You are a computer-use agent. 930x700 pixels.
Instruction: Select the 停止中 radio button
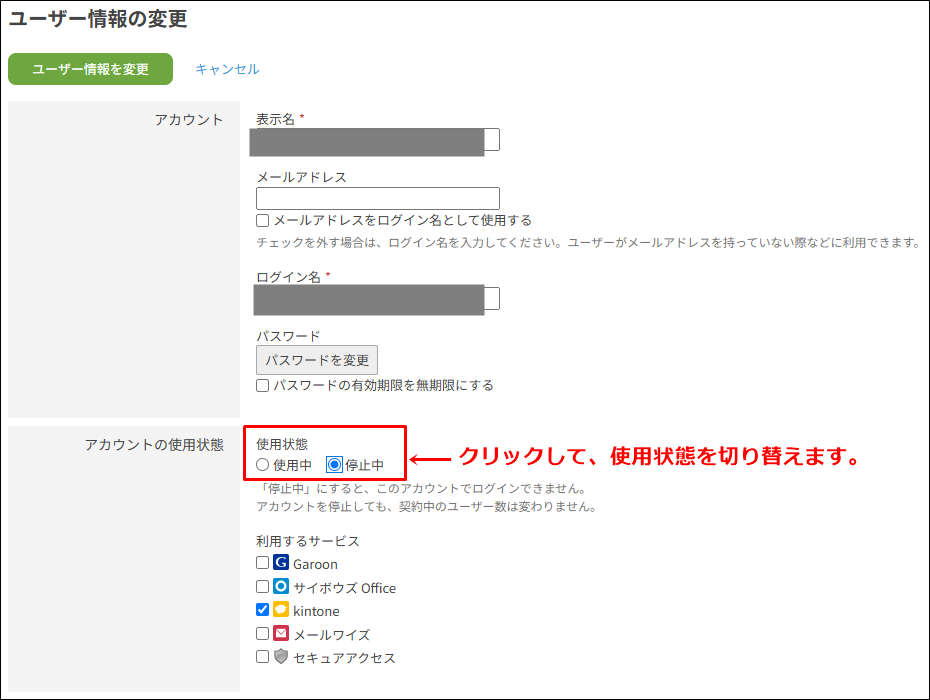pos(334,465)
